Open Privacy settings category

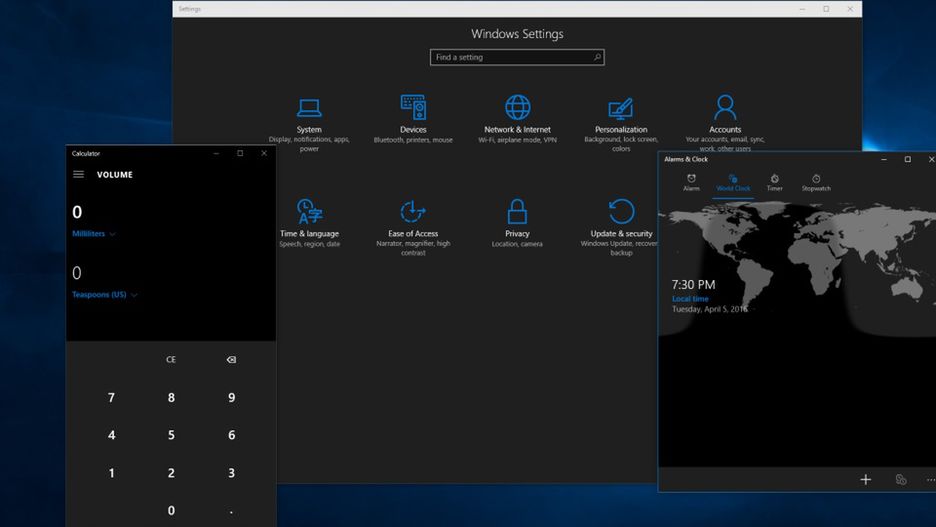pyautogui.click(x=517, y=223)
